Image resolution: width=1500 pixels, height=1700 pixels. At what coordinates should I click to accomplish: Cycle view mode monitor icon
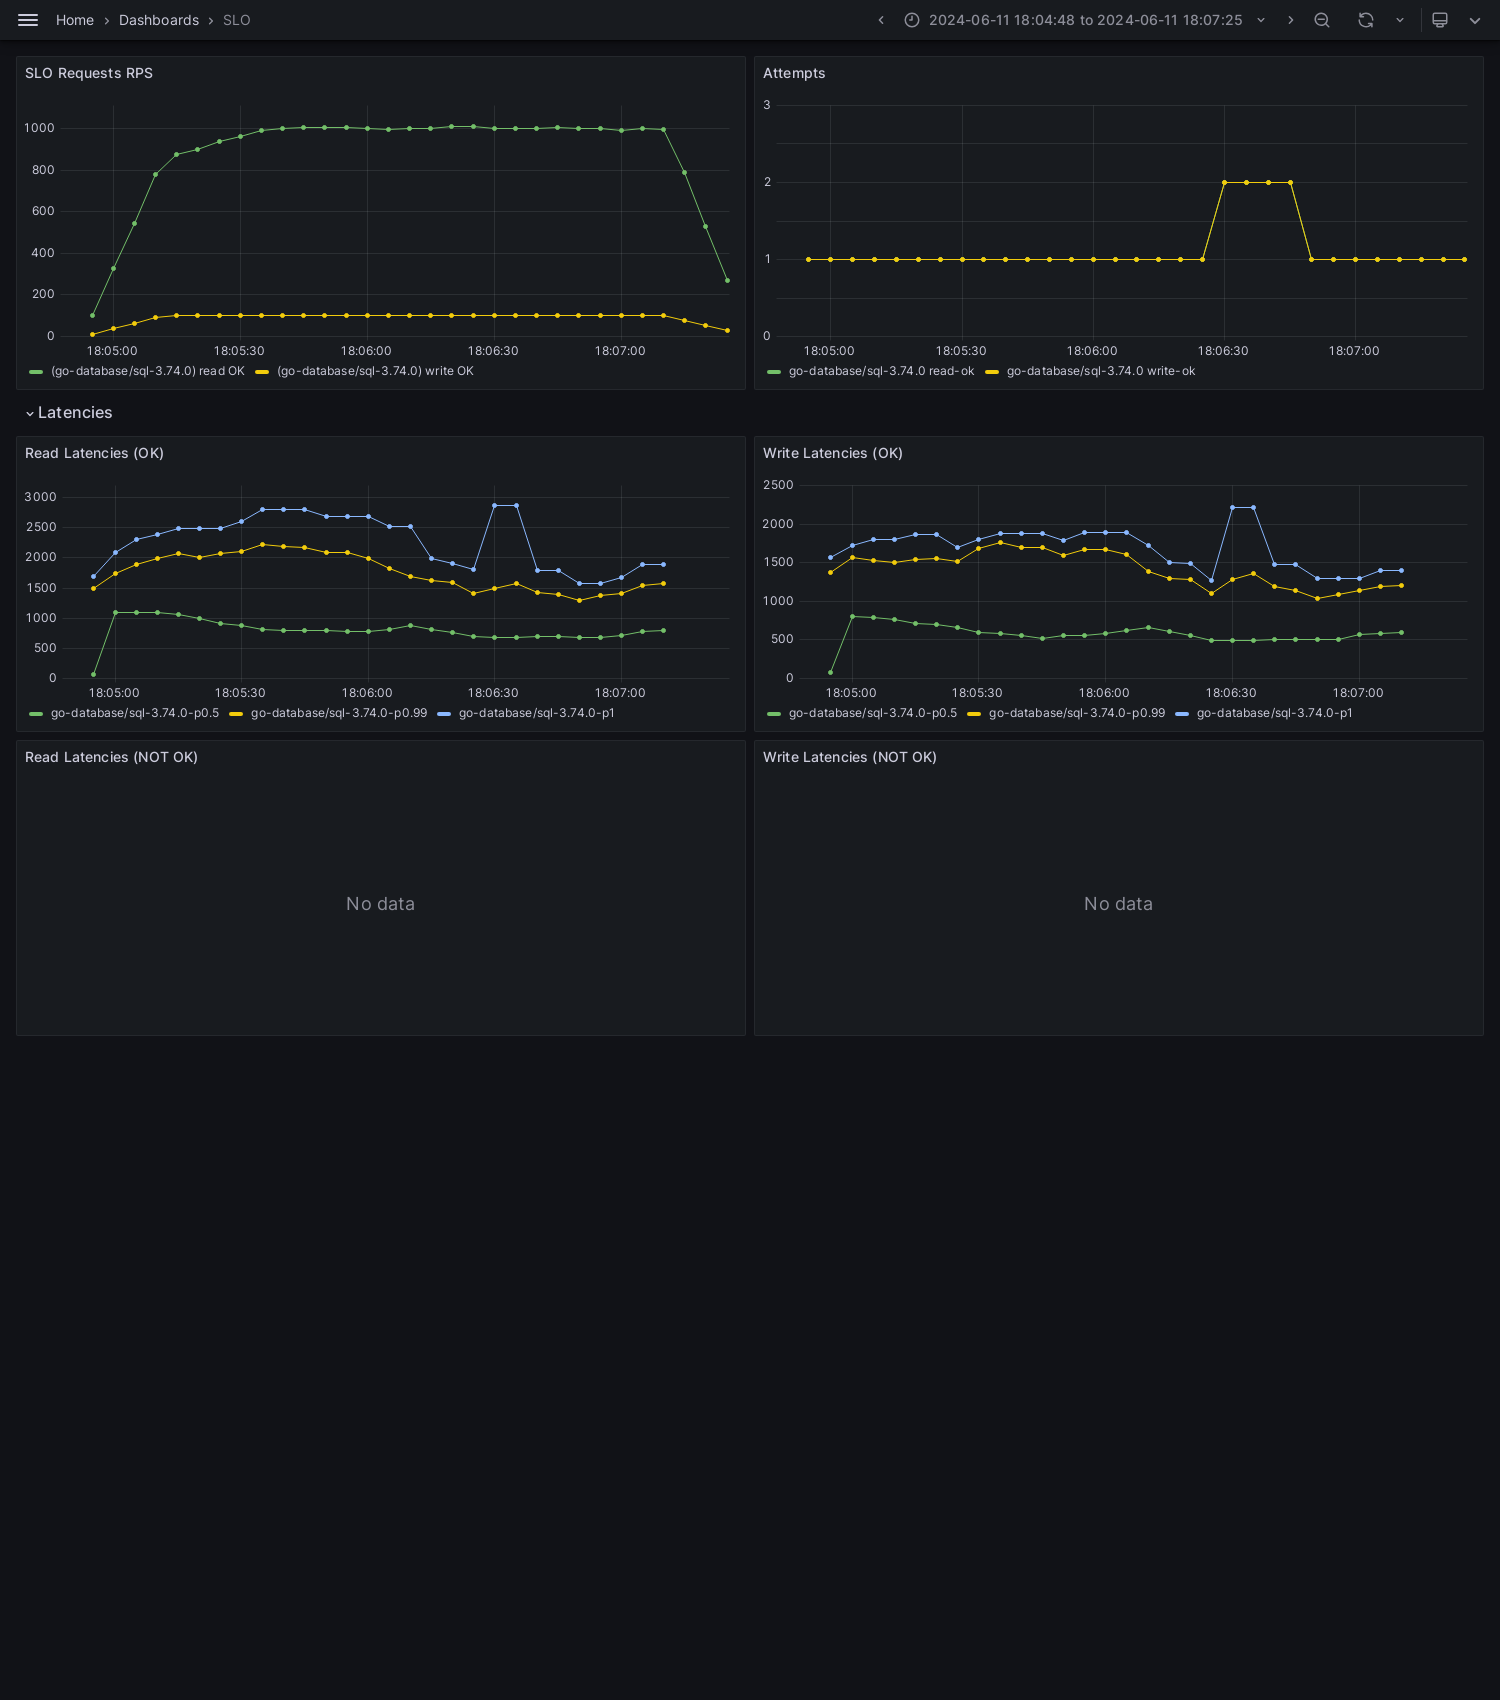[1440, 20]
